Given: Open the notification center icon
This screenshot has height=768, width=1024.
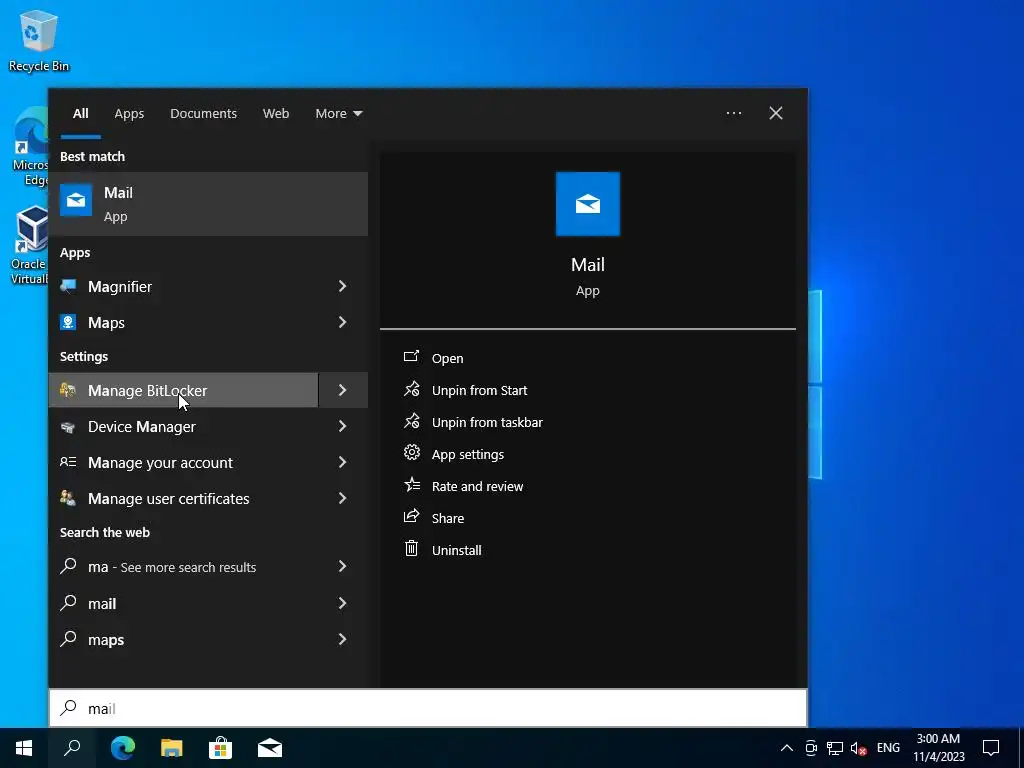Looking at the screenshot, I should coord(991,748).
